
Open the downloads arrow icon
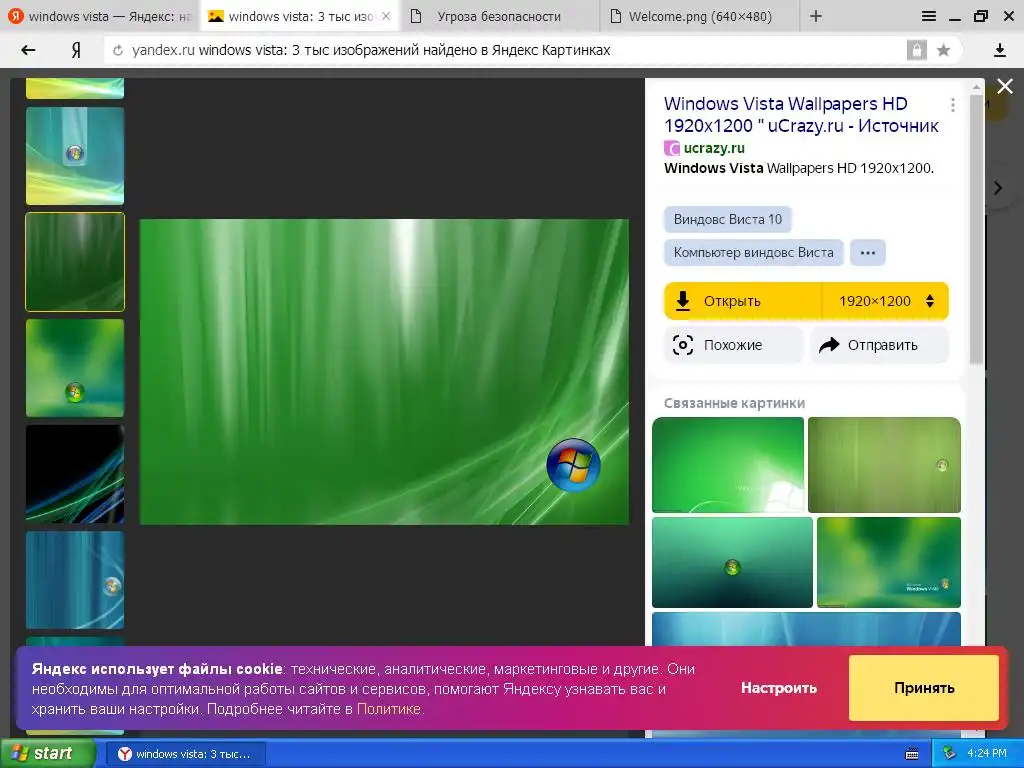(999, 50)
